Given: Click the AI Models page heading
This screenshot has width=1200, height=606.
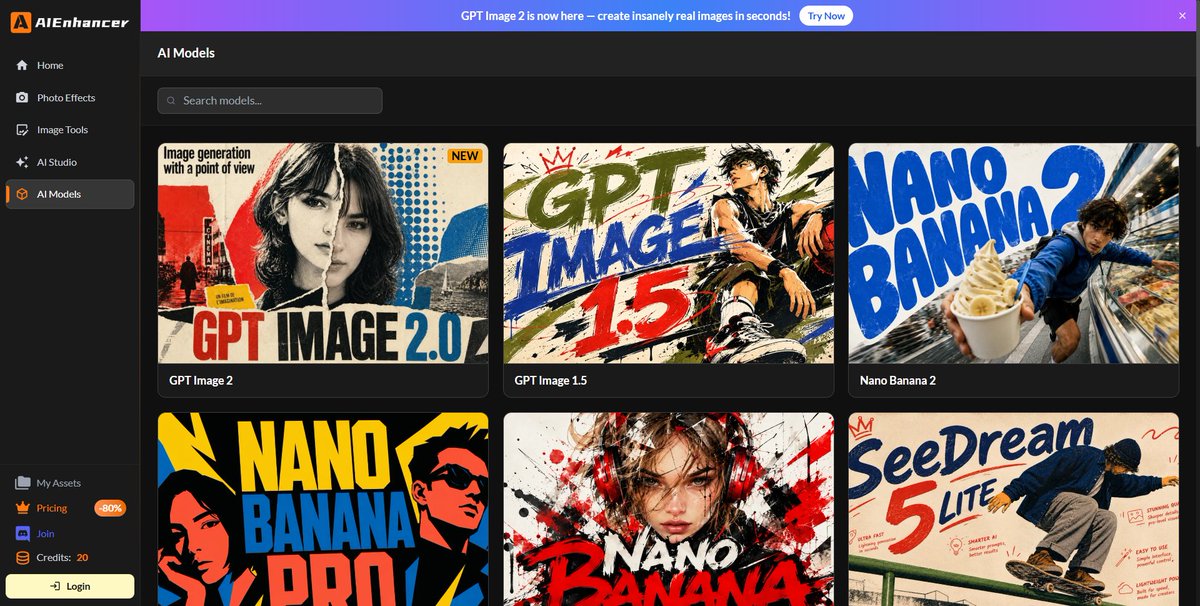Looking at the screenshot, I should (x=186, y=53).
